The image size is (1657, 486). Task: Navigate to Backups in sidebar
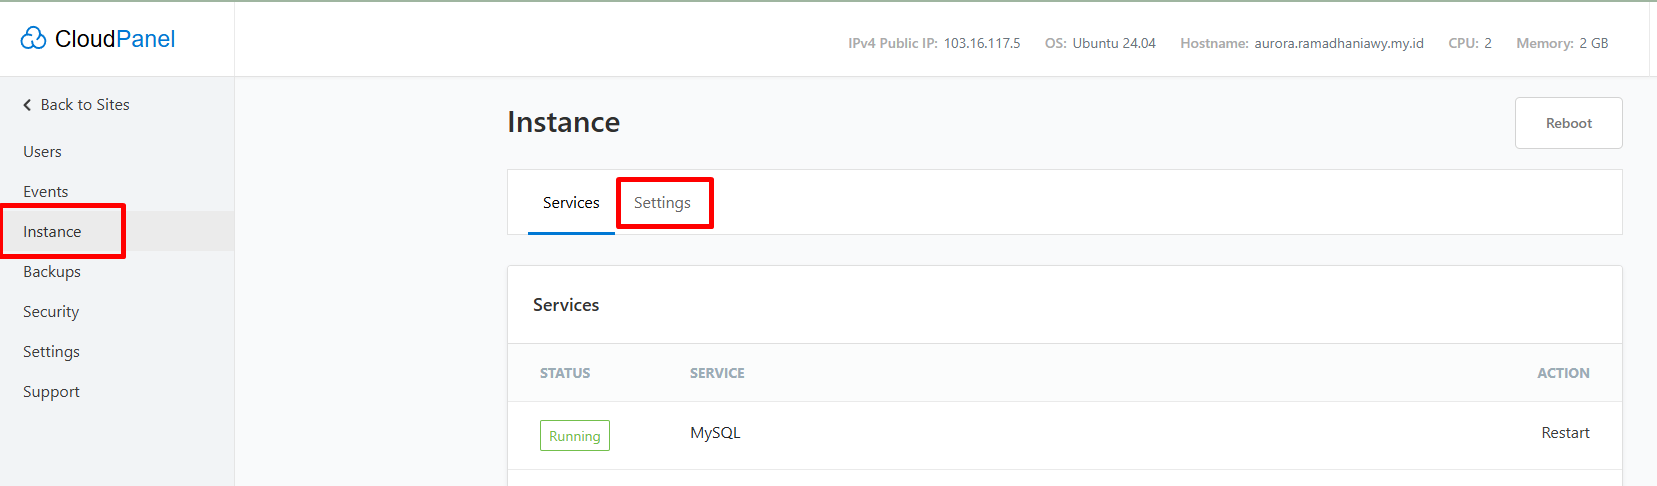52,272
